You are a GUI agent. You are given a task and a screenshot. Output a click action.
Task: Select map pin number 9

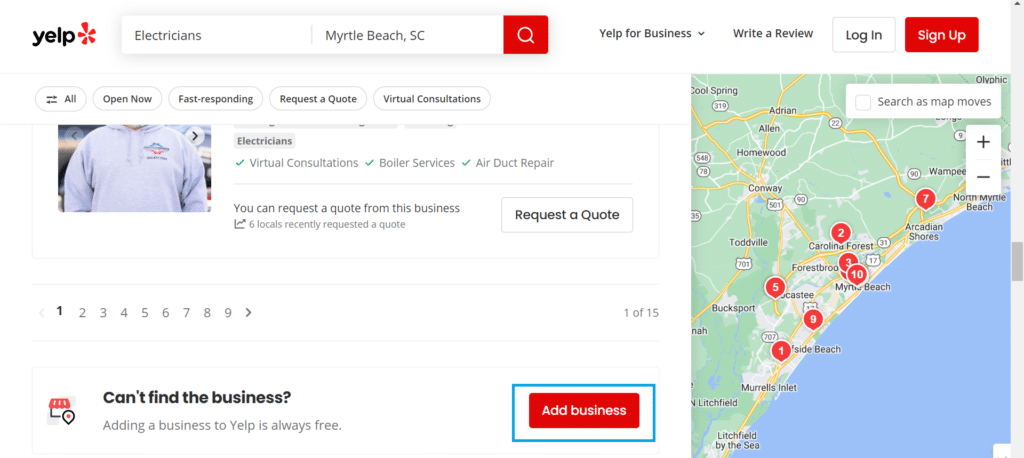tap(812, 319)
